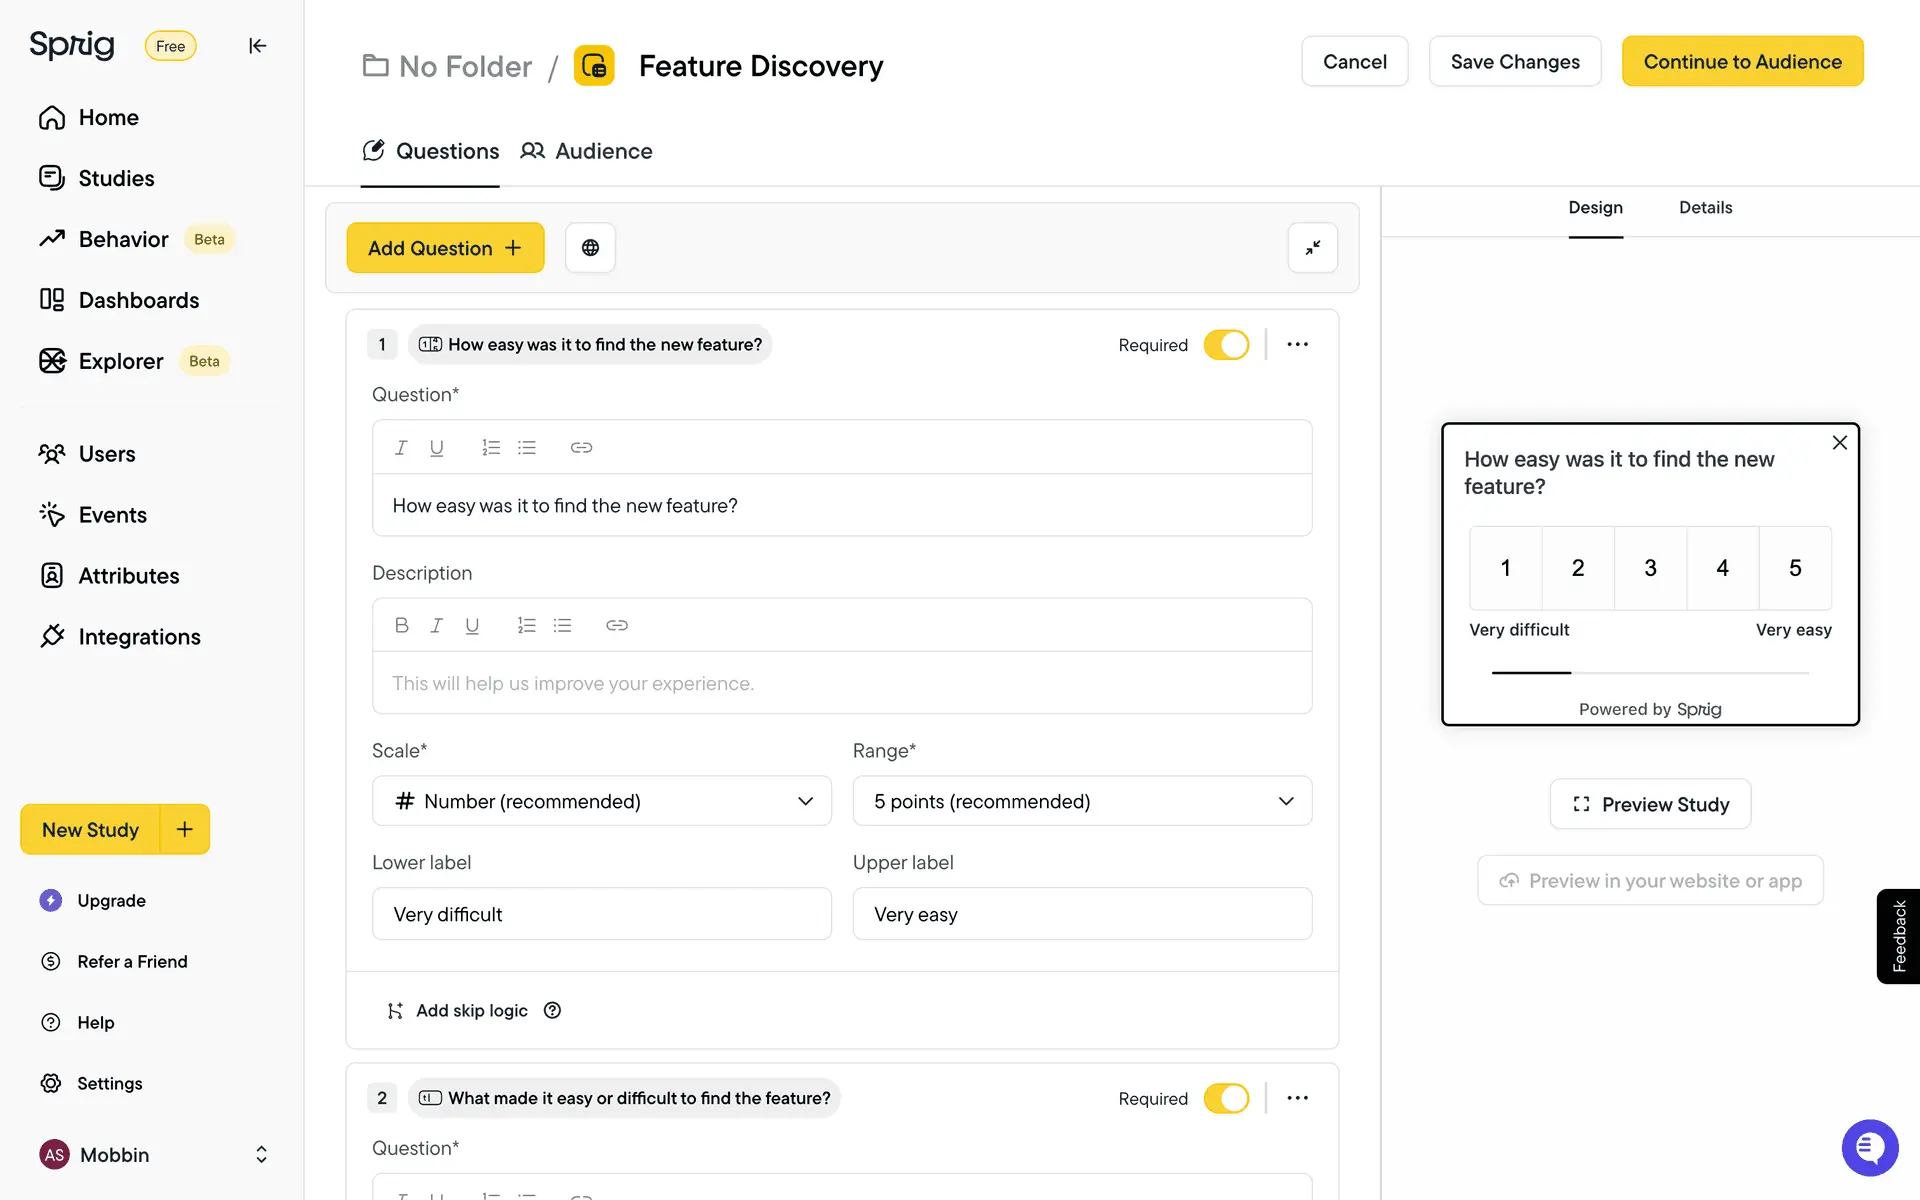
Task: Open the Range points dropdown
Action: [x=1082, y=801]
